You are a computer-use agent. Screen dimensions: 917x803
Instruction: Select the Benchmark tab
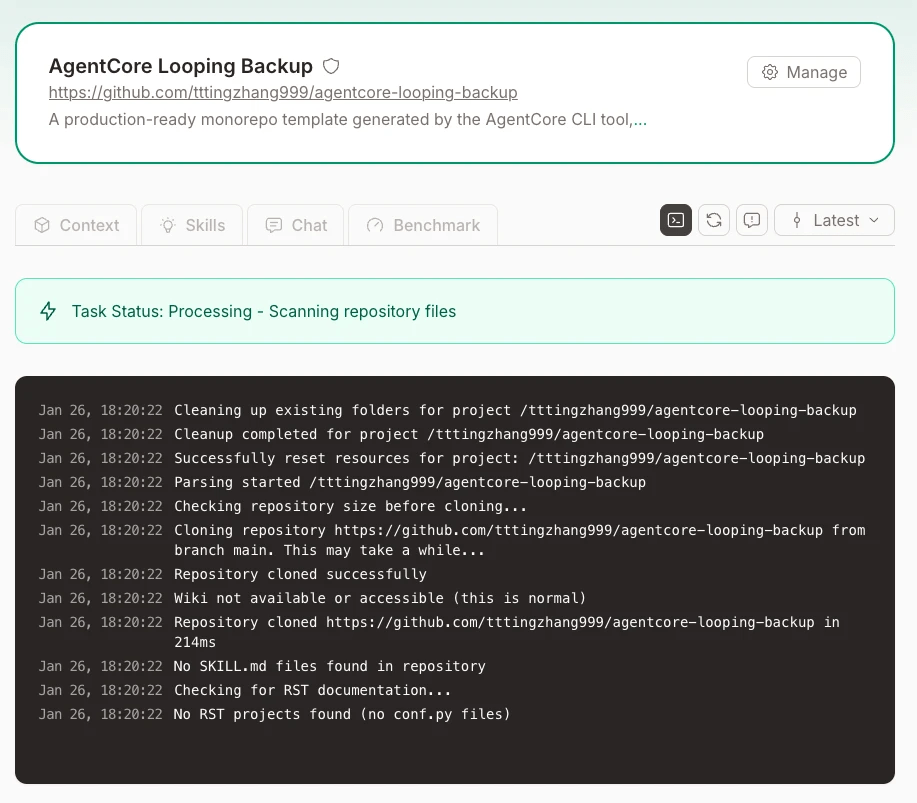pos(423,225)
